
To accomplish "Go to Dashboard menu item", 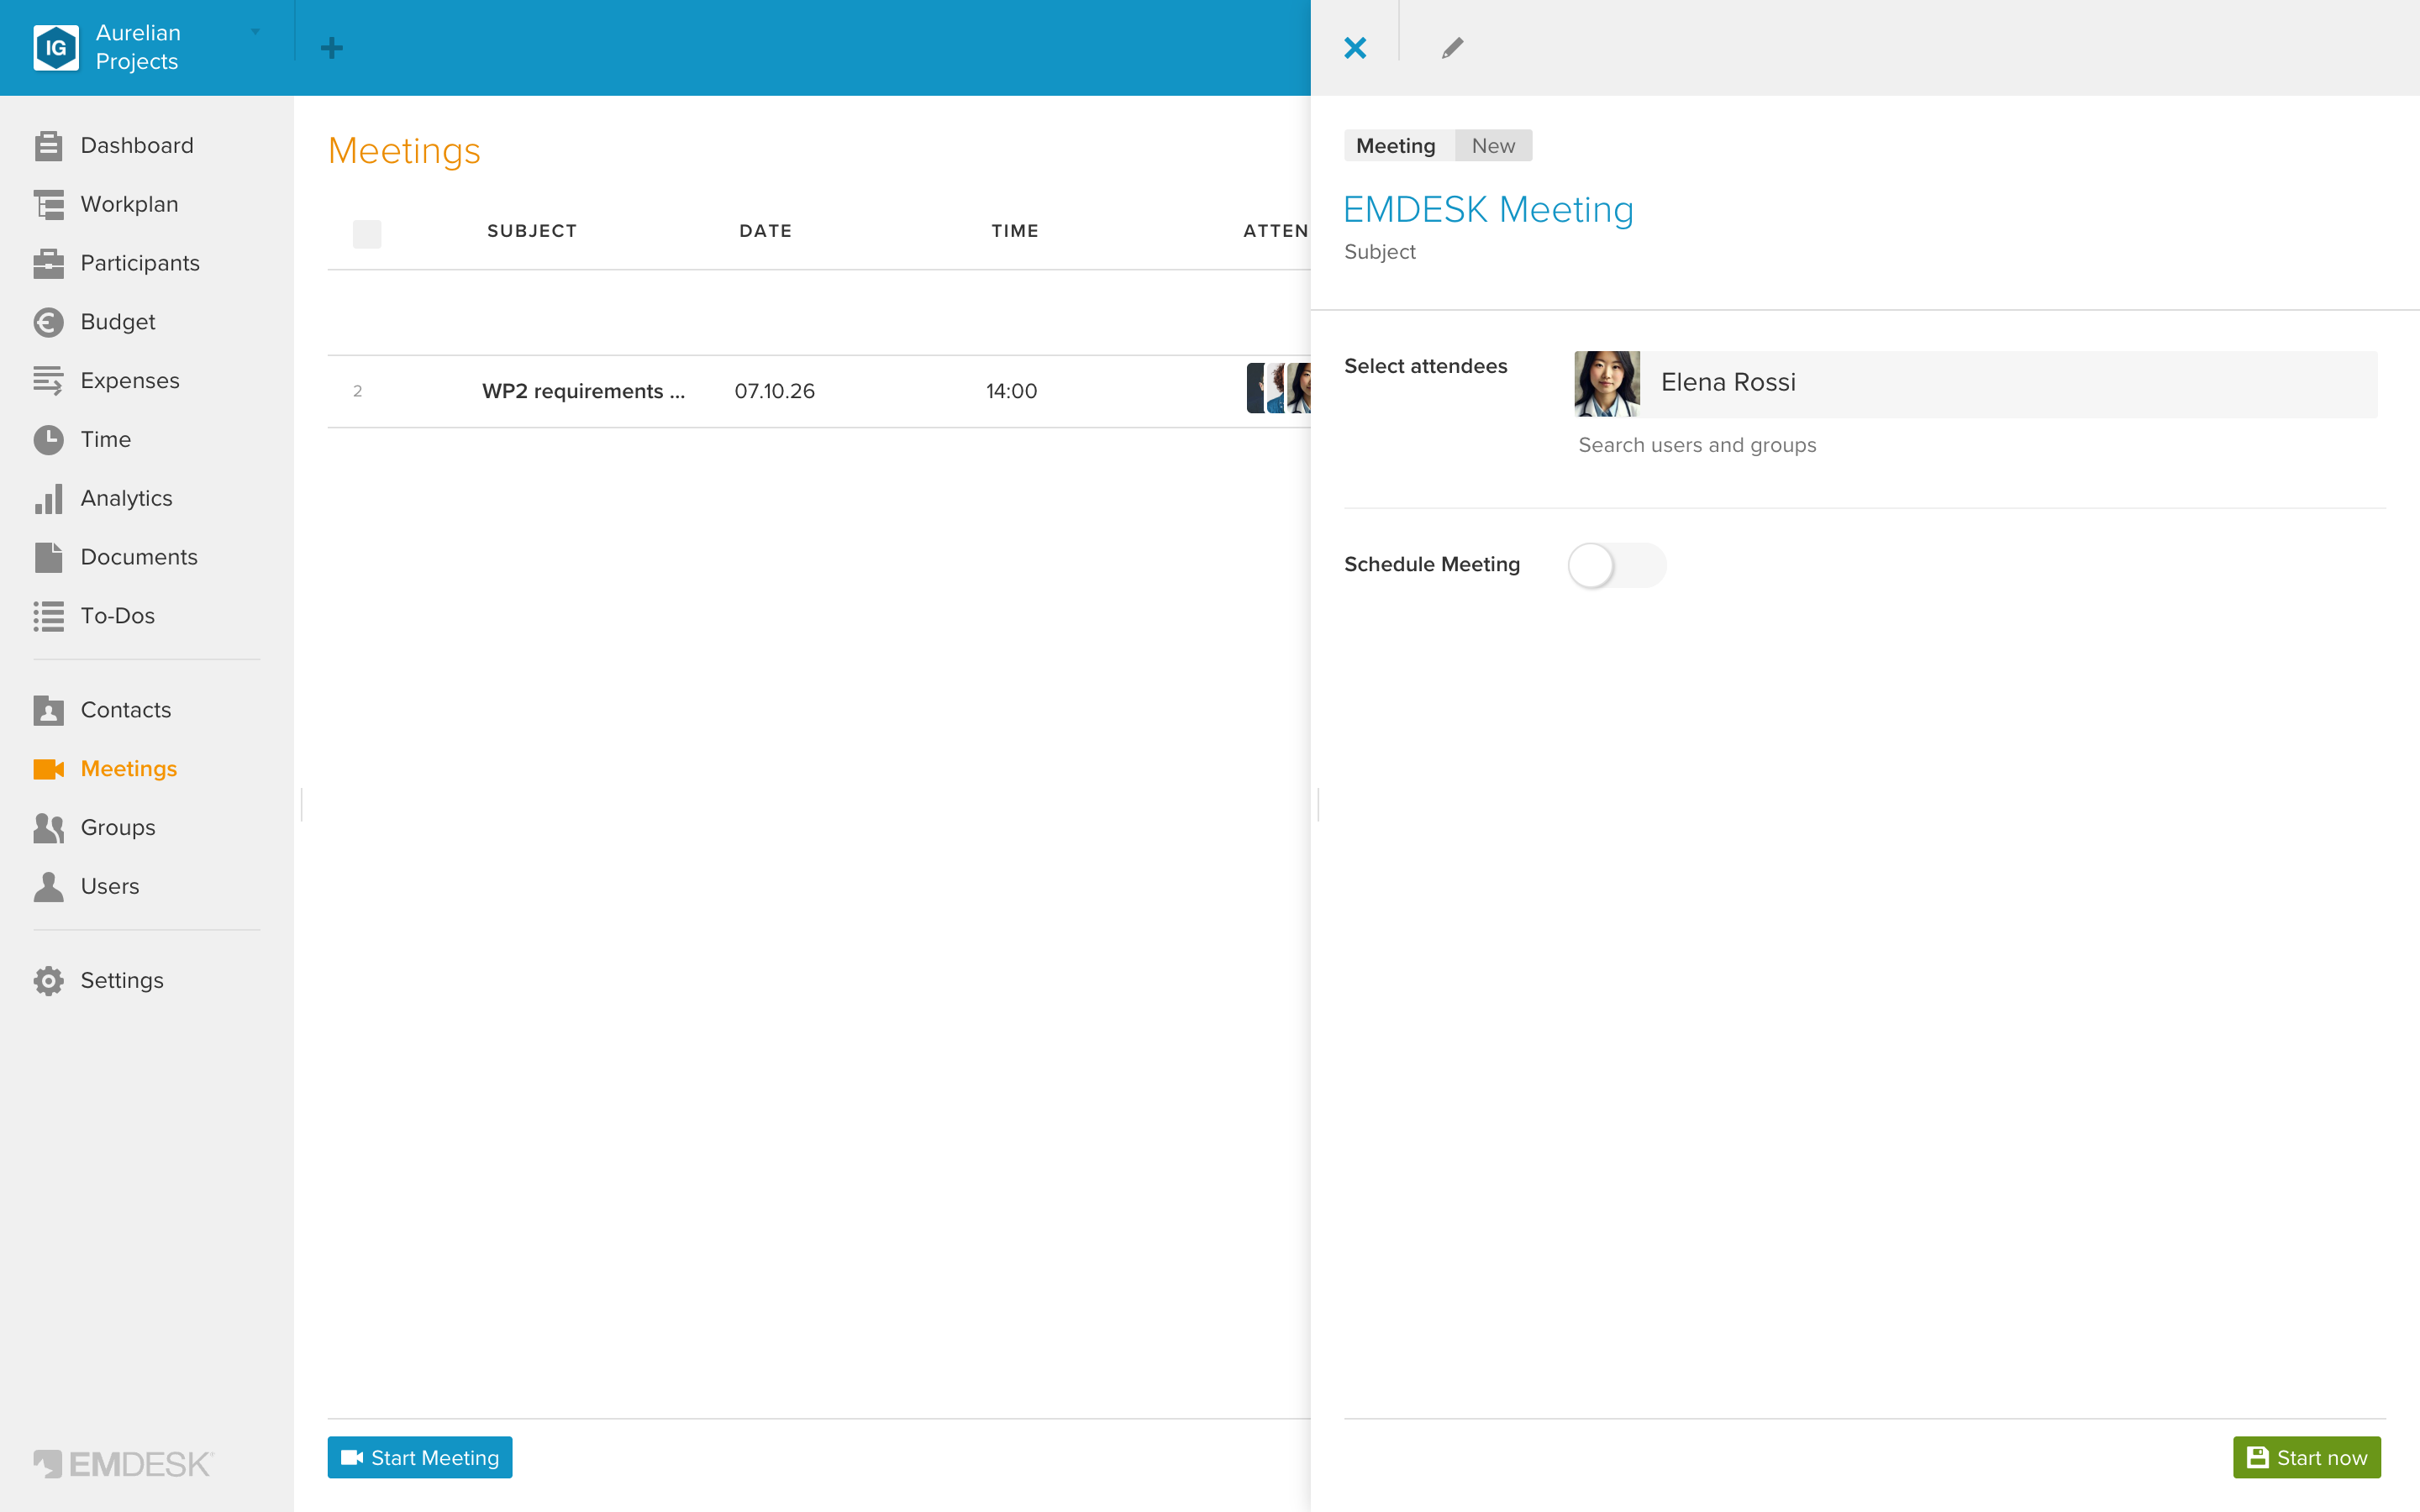I will pyautogui.click(x=137, y=146).
